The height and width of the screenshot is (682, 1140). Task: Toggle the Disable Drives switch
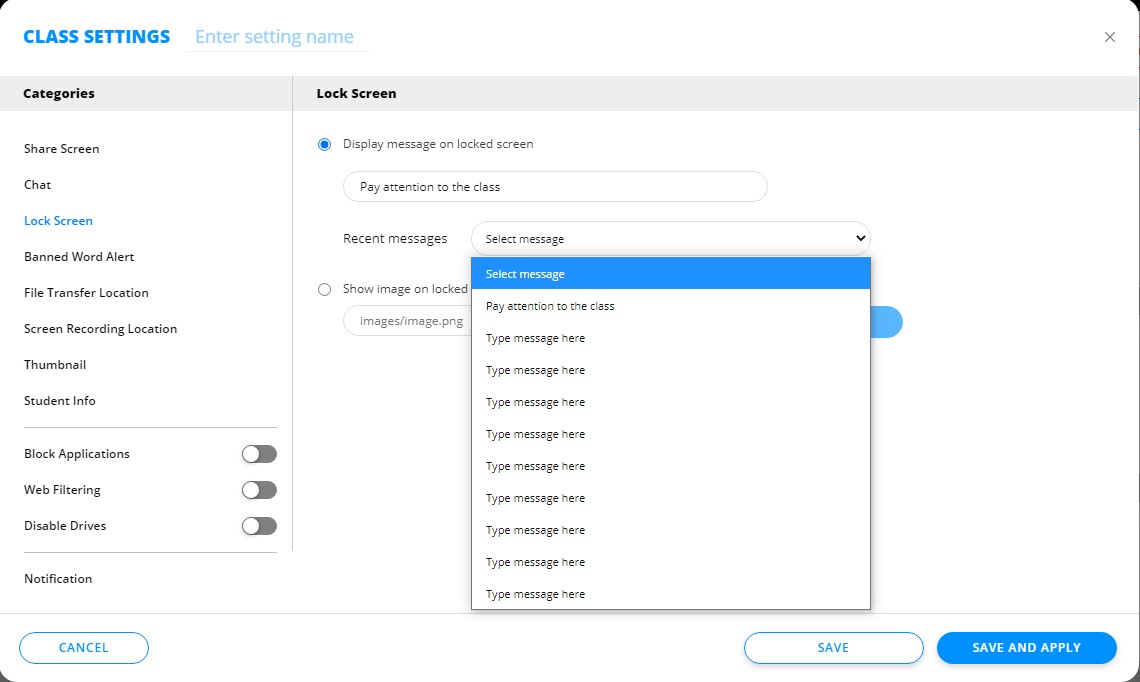point(259,526)
